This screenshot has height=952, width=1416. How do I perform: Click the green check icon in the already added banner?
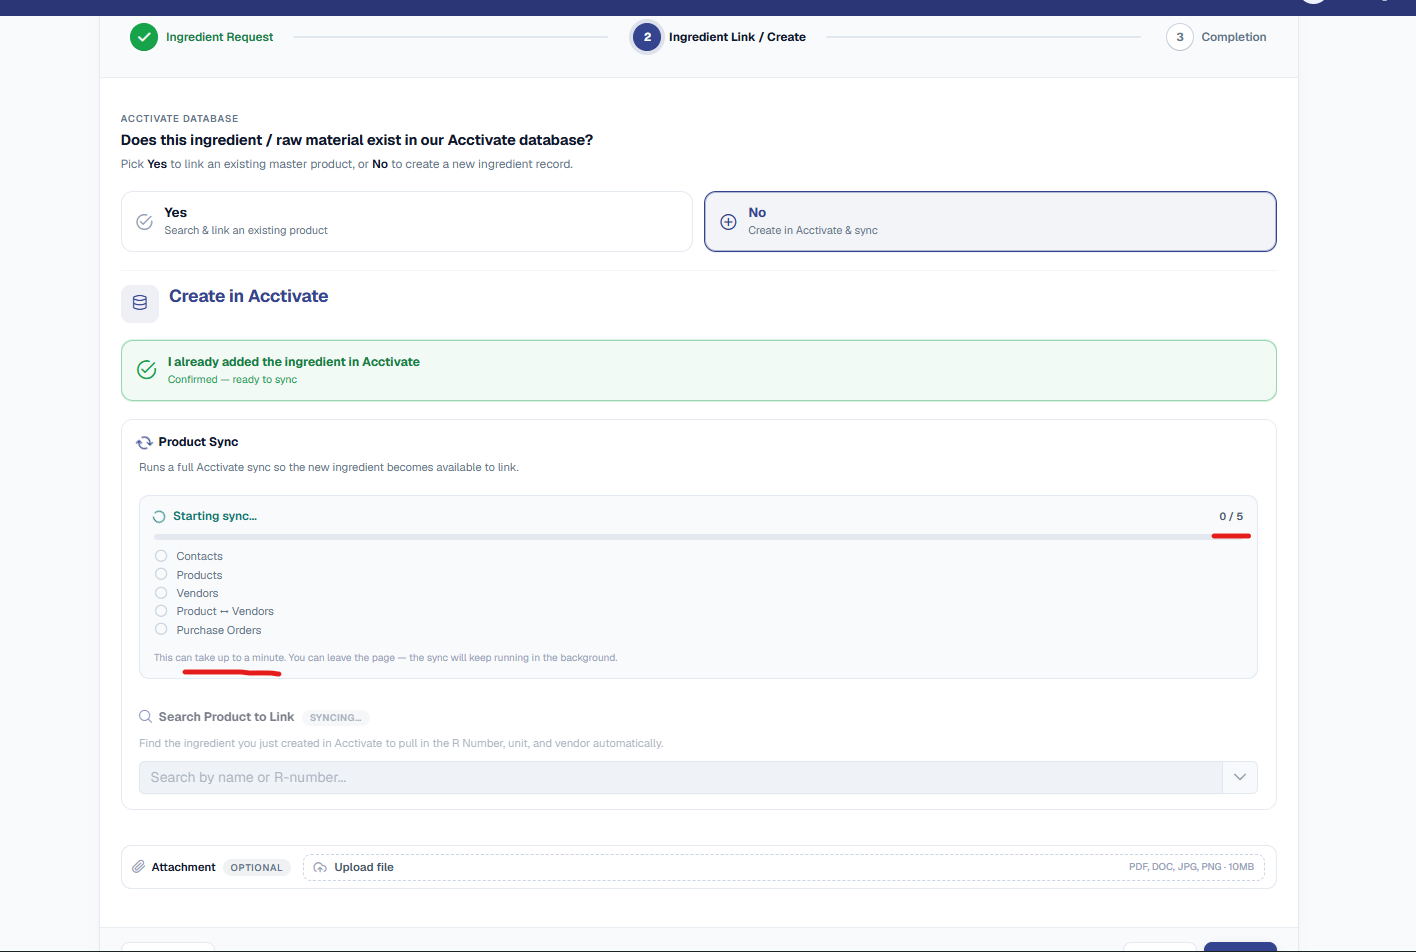tap(147, 370)
